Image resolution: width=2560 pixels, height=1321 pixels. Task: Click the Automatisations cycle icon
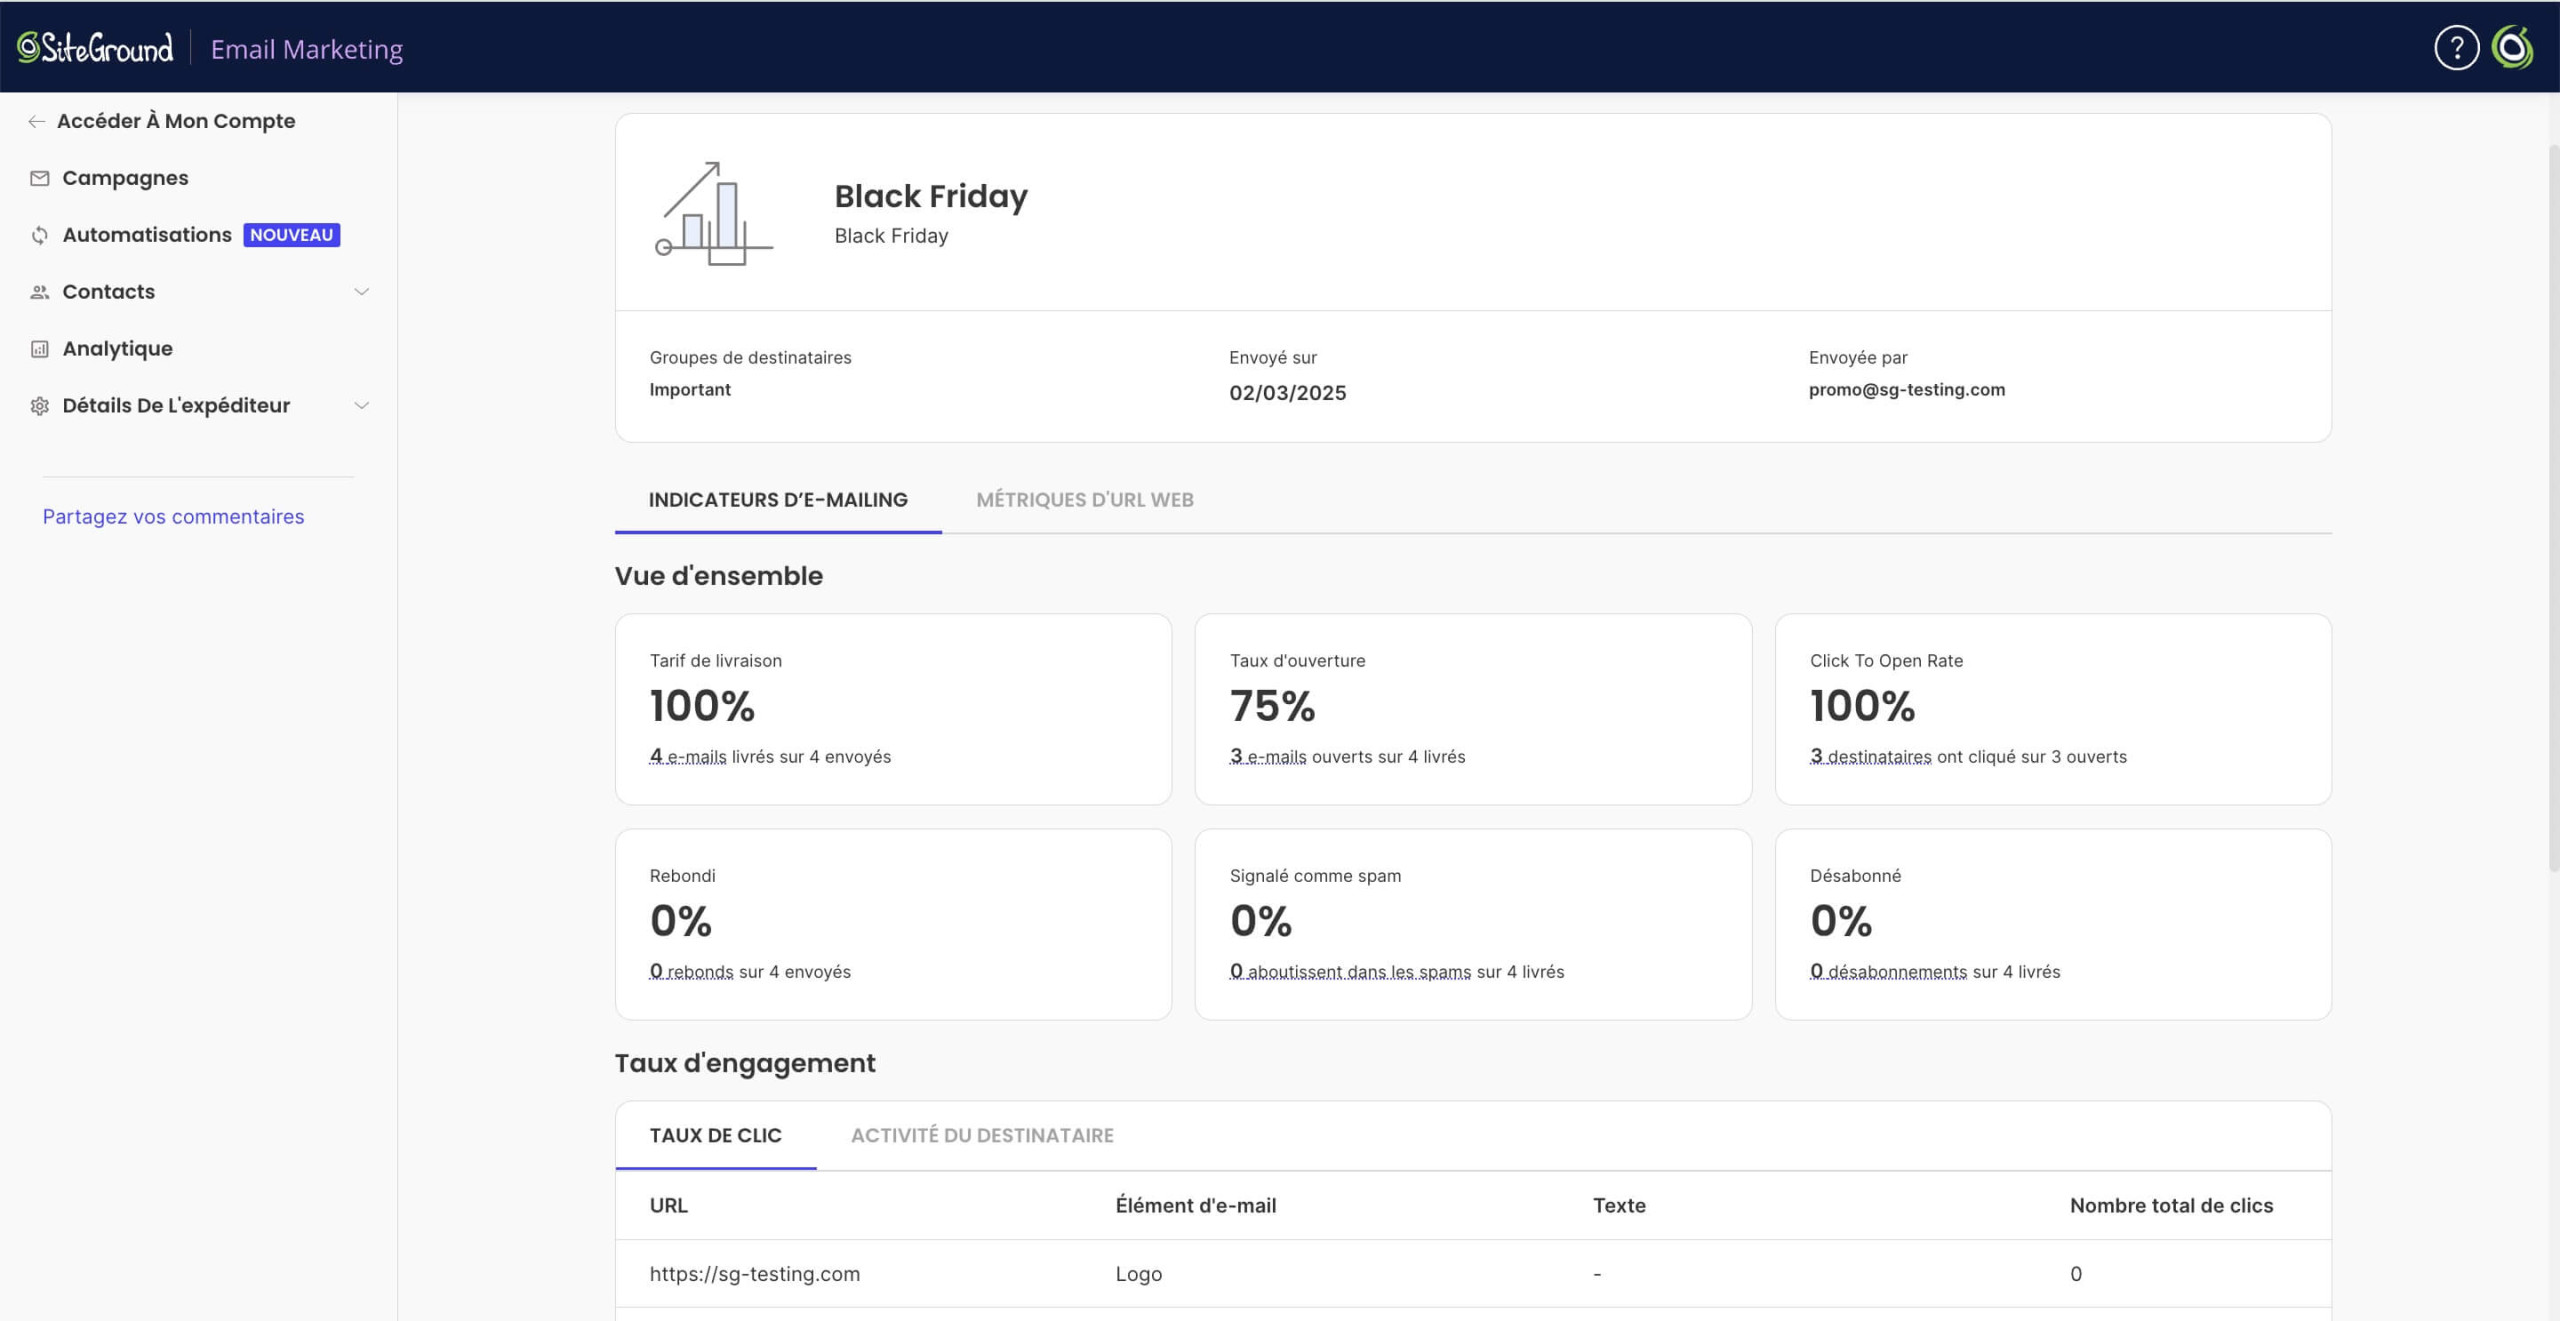coord(40,235)
